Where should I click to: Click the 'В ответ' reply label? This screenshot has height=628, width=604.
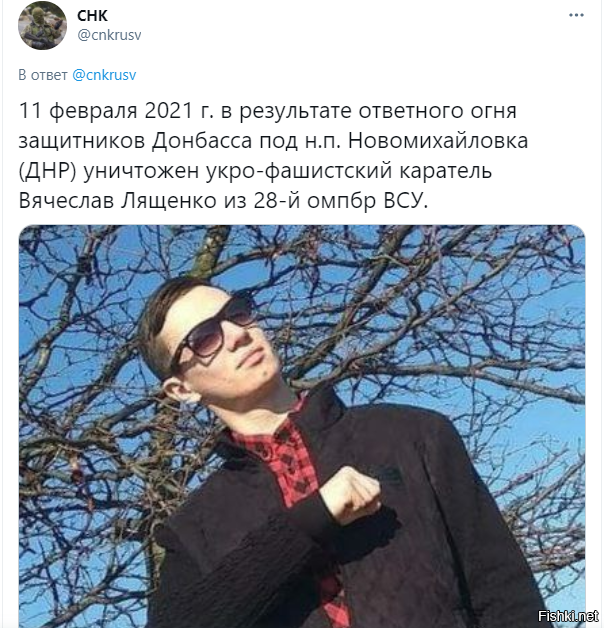pos(43,75)
